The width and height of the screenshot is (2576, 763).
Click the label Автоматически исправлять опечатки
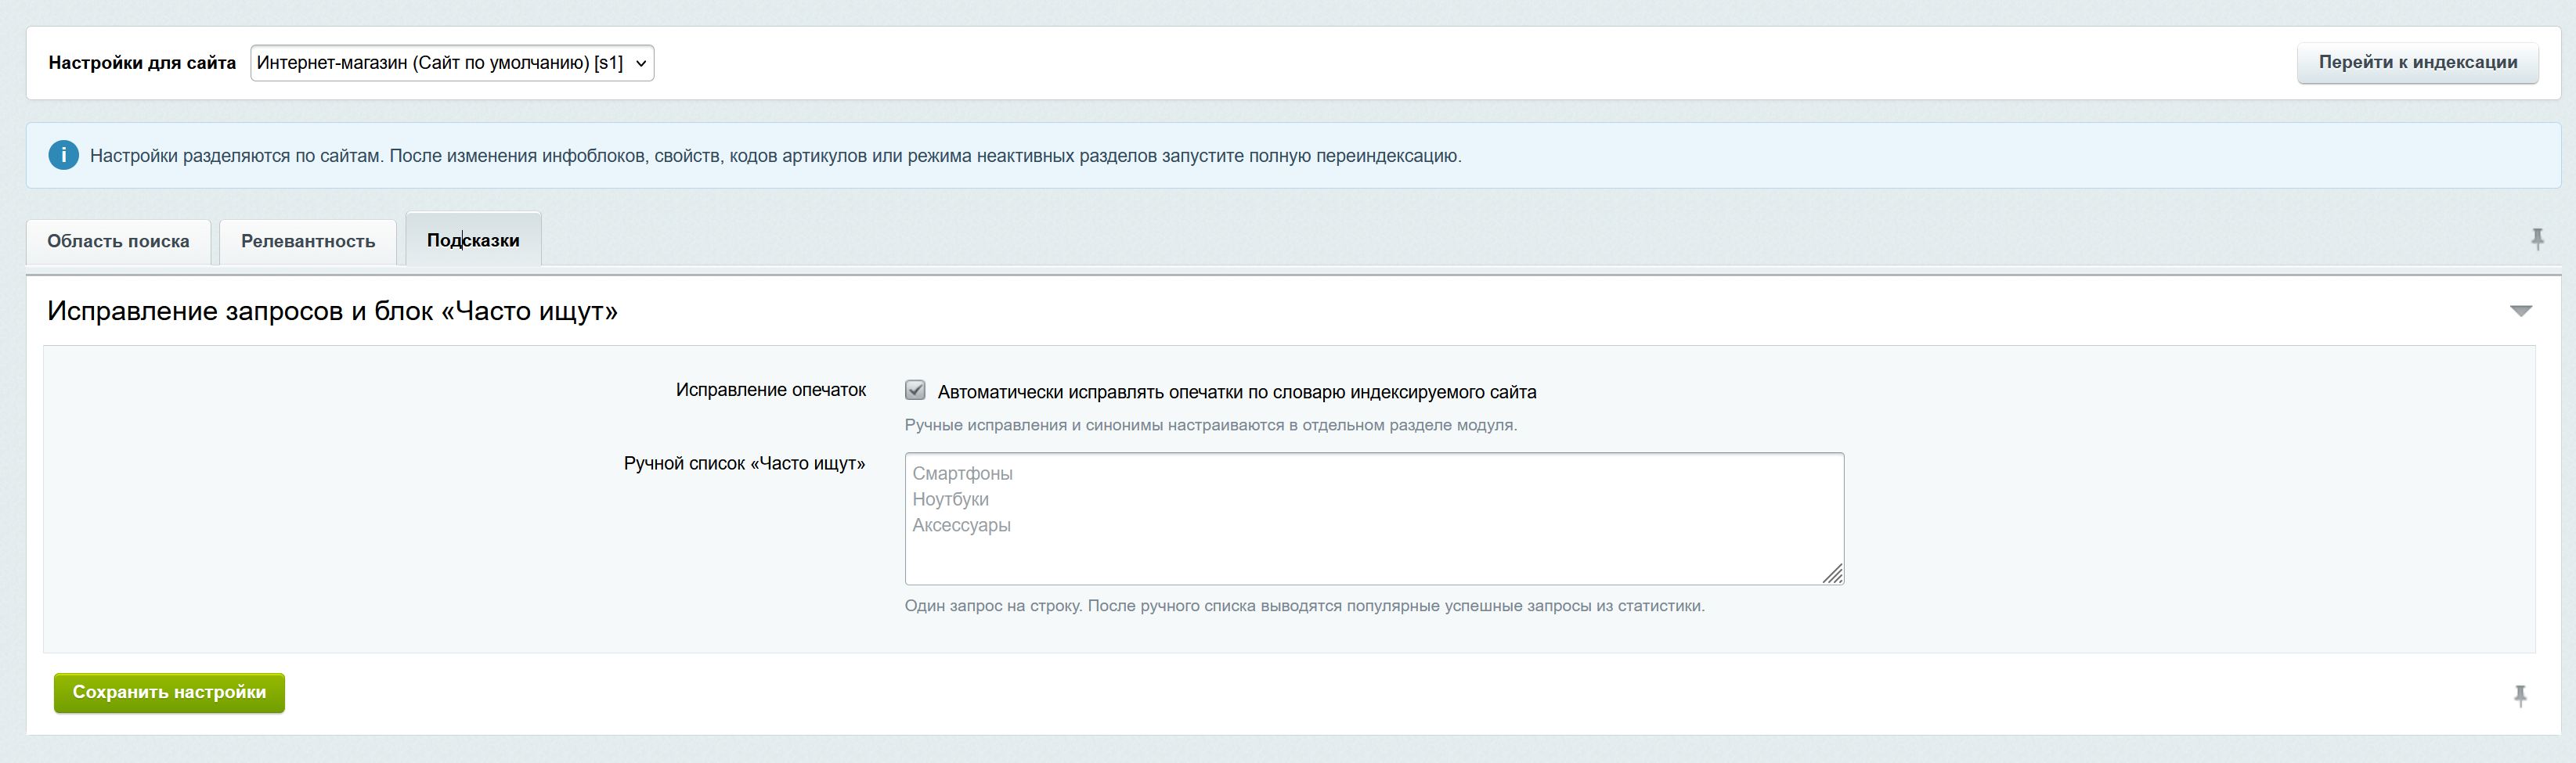(x=1237, y=392)
